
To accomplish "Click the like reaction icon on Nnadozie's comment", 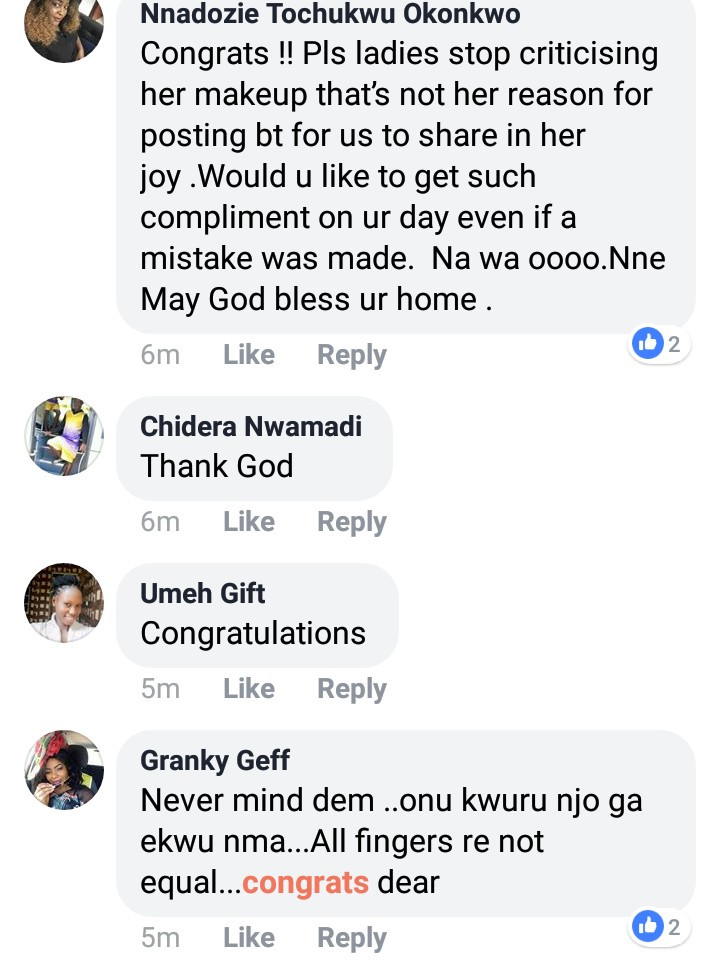I will [648, 344].
